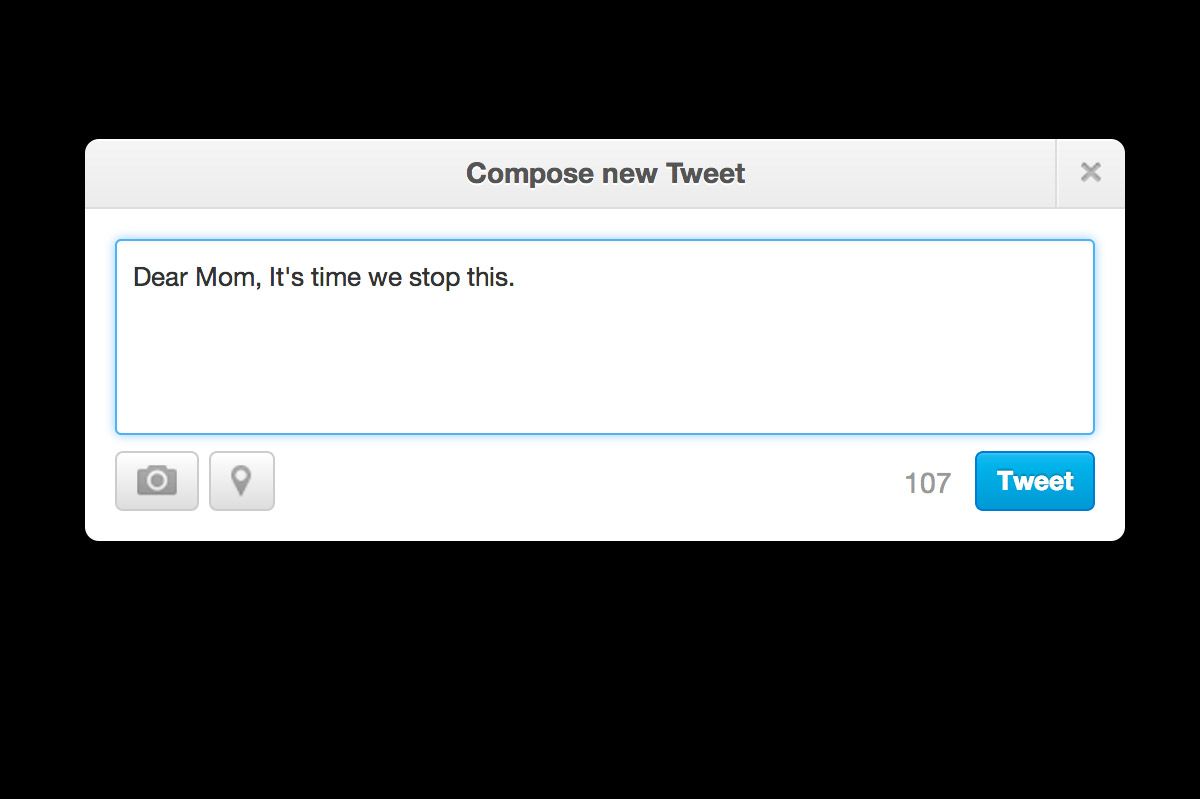
Task: Tag your location with the pin icon
Action: pyautogui.click(x=242, y=481)
